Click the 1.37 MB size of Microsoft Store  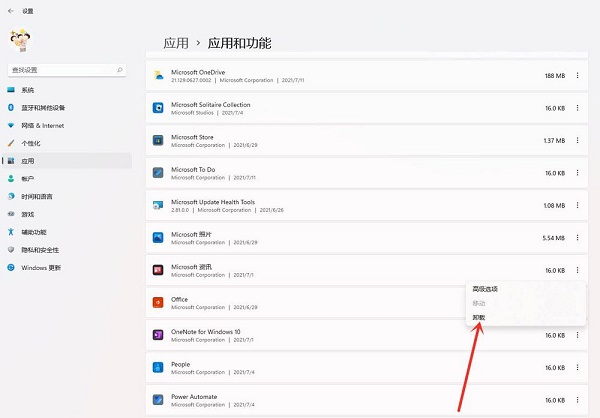click(554, 141)
